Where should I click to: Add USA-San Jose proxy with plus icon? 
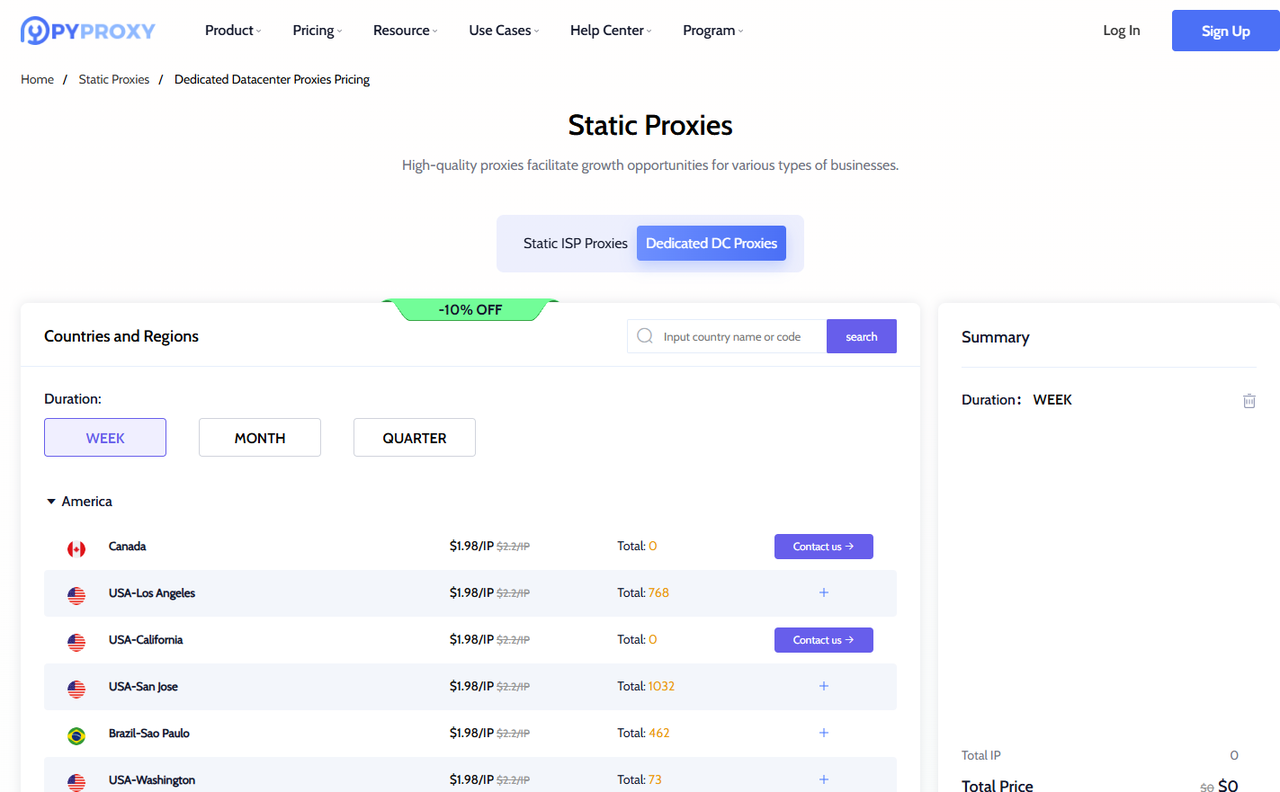[823, 686]
